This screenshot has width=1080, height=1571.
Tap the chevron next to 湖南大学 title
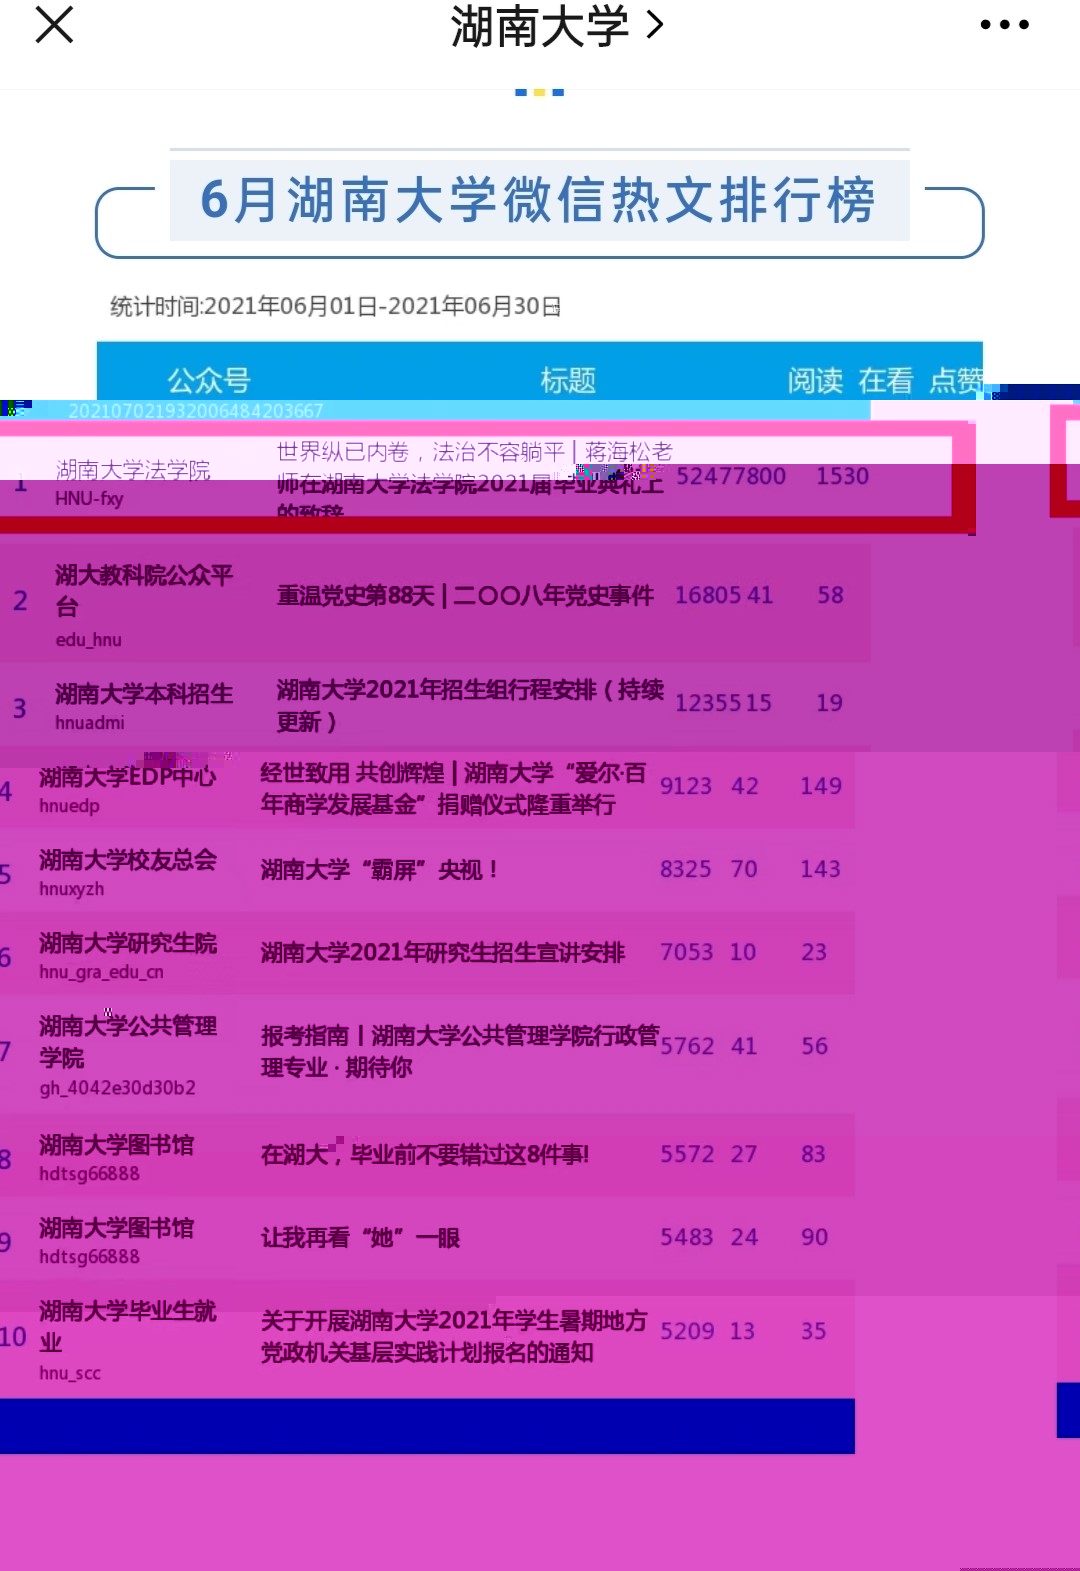pyautogui.click(x=655, y=25)
